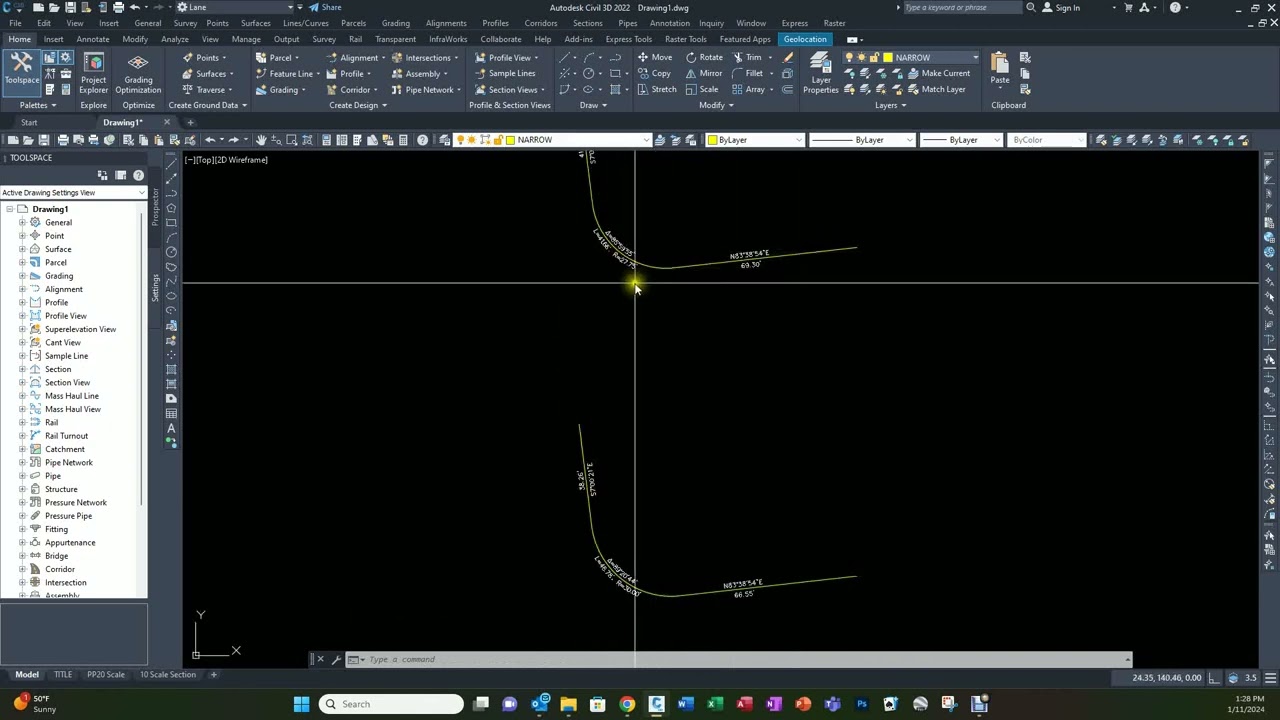The image size is (1280, 720).
Task: Select the Mirror tool
Action: (703, 73)
